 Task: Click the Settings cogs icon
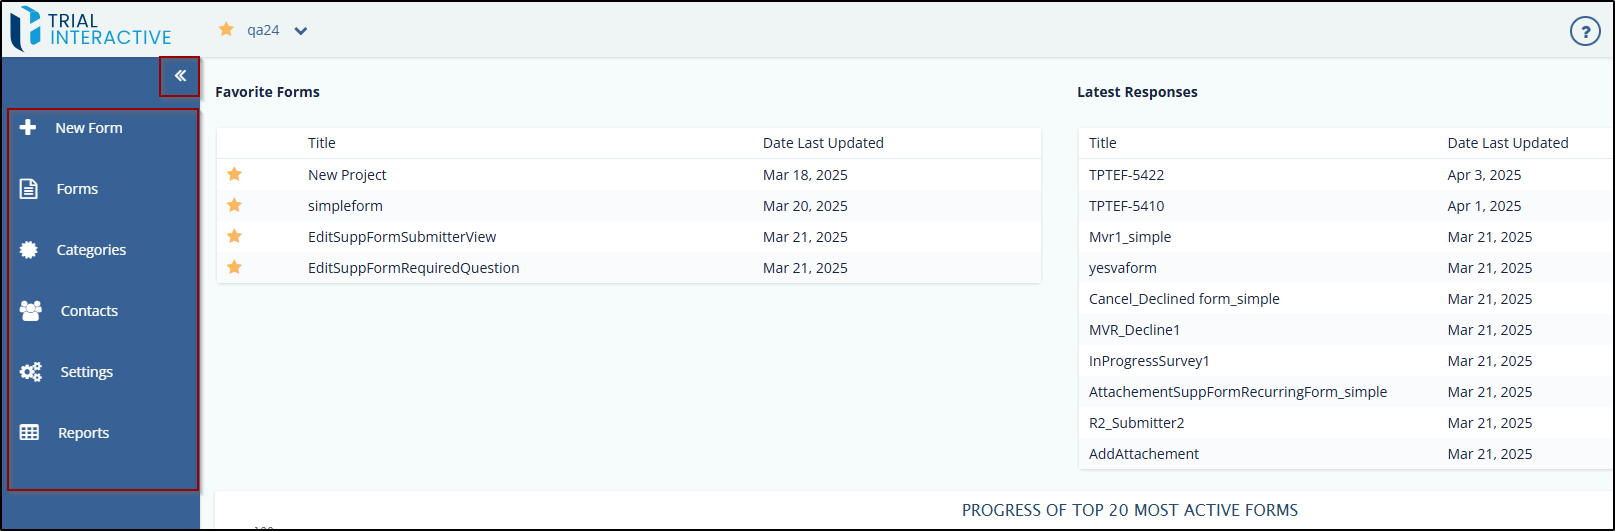coord(31,372)
